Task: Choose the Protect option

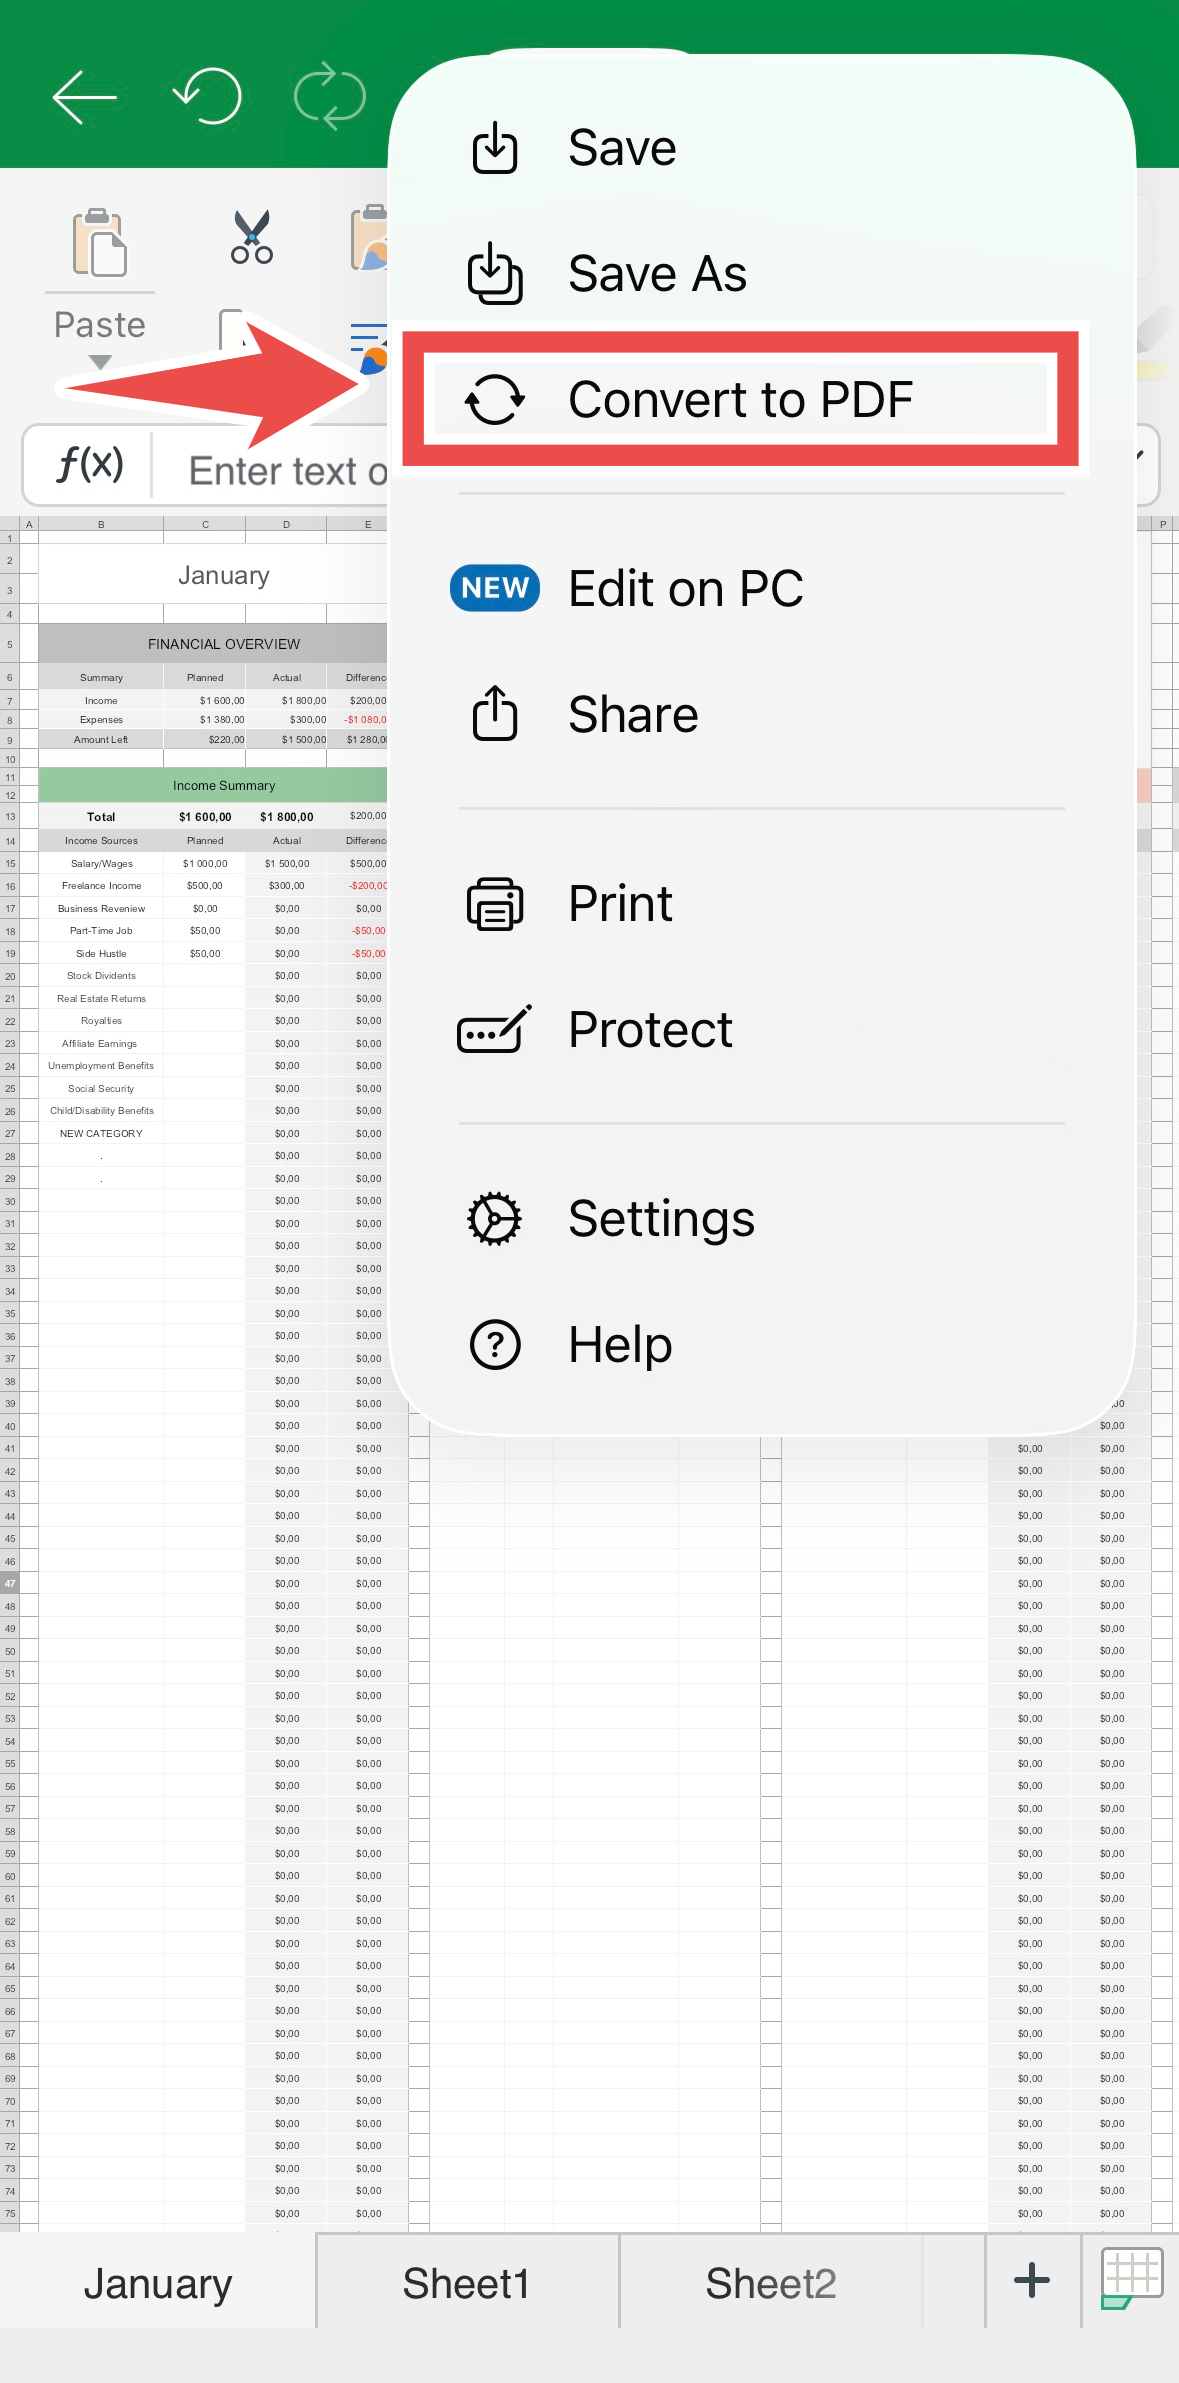Action: coord(762,1029)
